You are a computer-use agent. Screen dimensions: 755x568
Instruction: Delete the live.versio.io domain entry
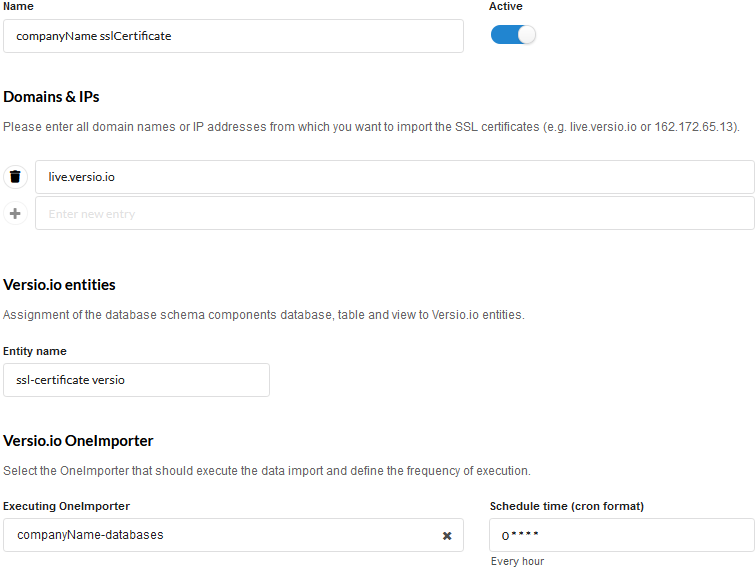point(15,177)
